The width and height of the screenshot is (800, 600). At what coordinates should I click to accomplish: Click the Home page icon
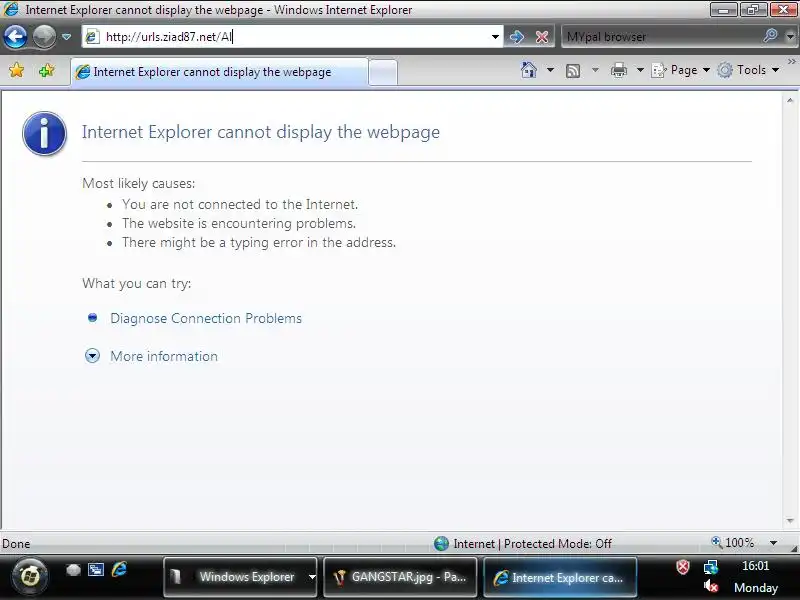529,70
